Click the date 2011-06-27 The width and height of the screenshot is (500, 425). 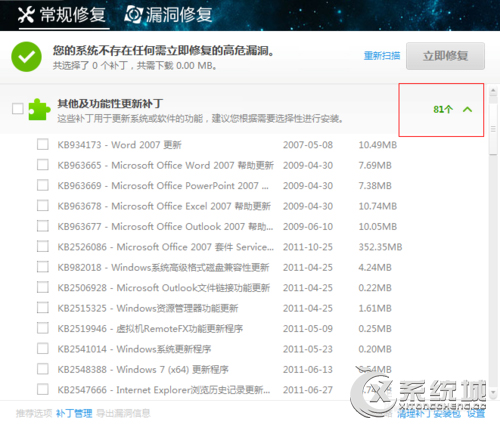click(x=308, y=390)
